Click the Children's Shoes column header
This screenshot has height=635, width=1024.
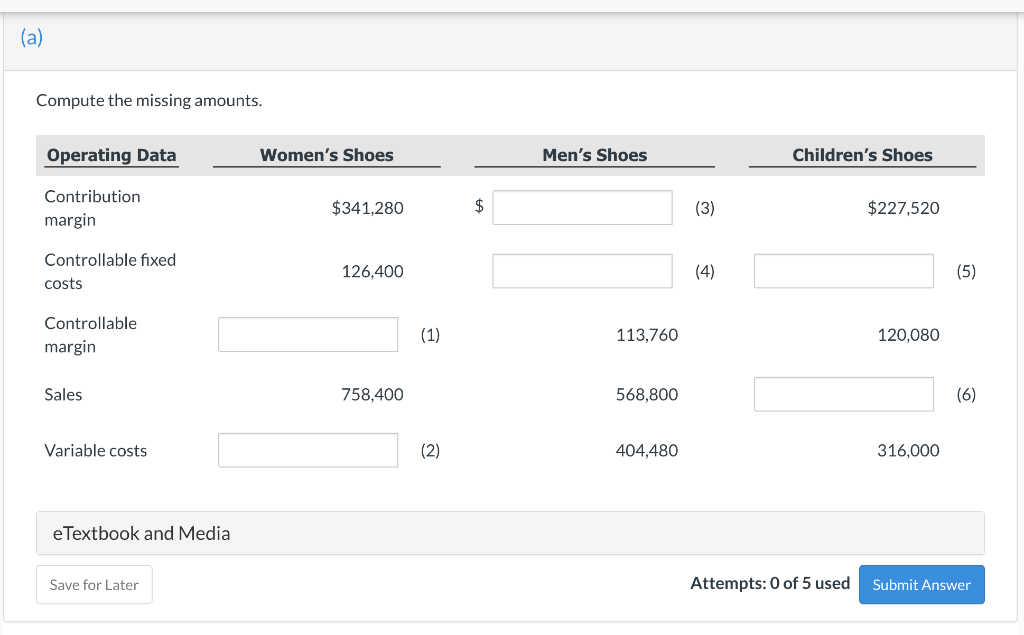tap(862, 155)
